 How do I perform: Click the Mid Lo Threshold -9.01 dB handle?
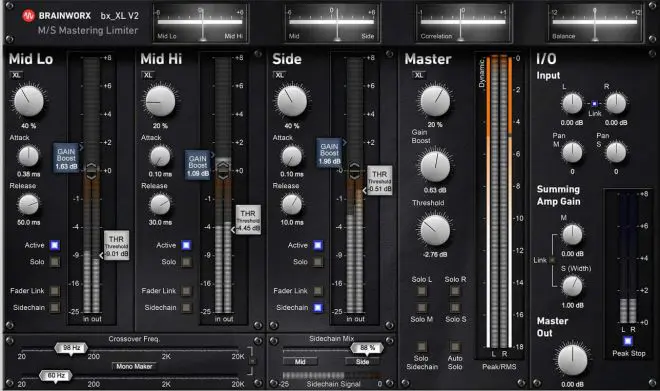coord(116,245)
